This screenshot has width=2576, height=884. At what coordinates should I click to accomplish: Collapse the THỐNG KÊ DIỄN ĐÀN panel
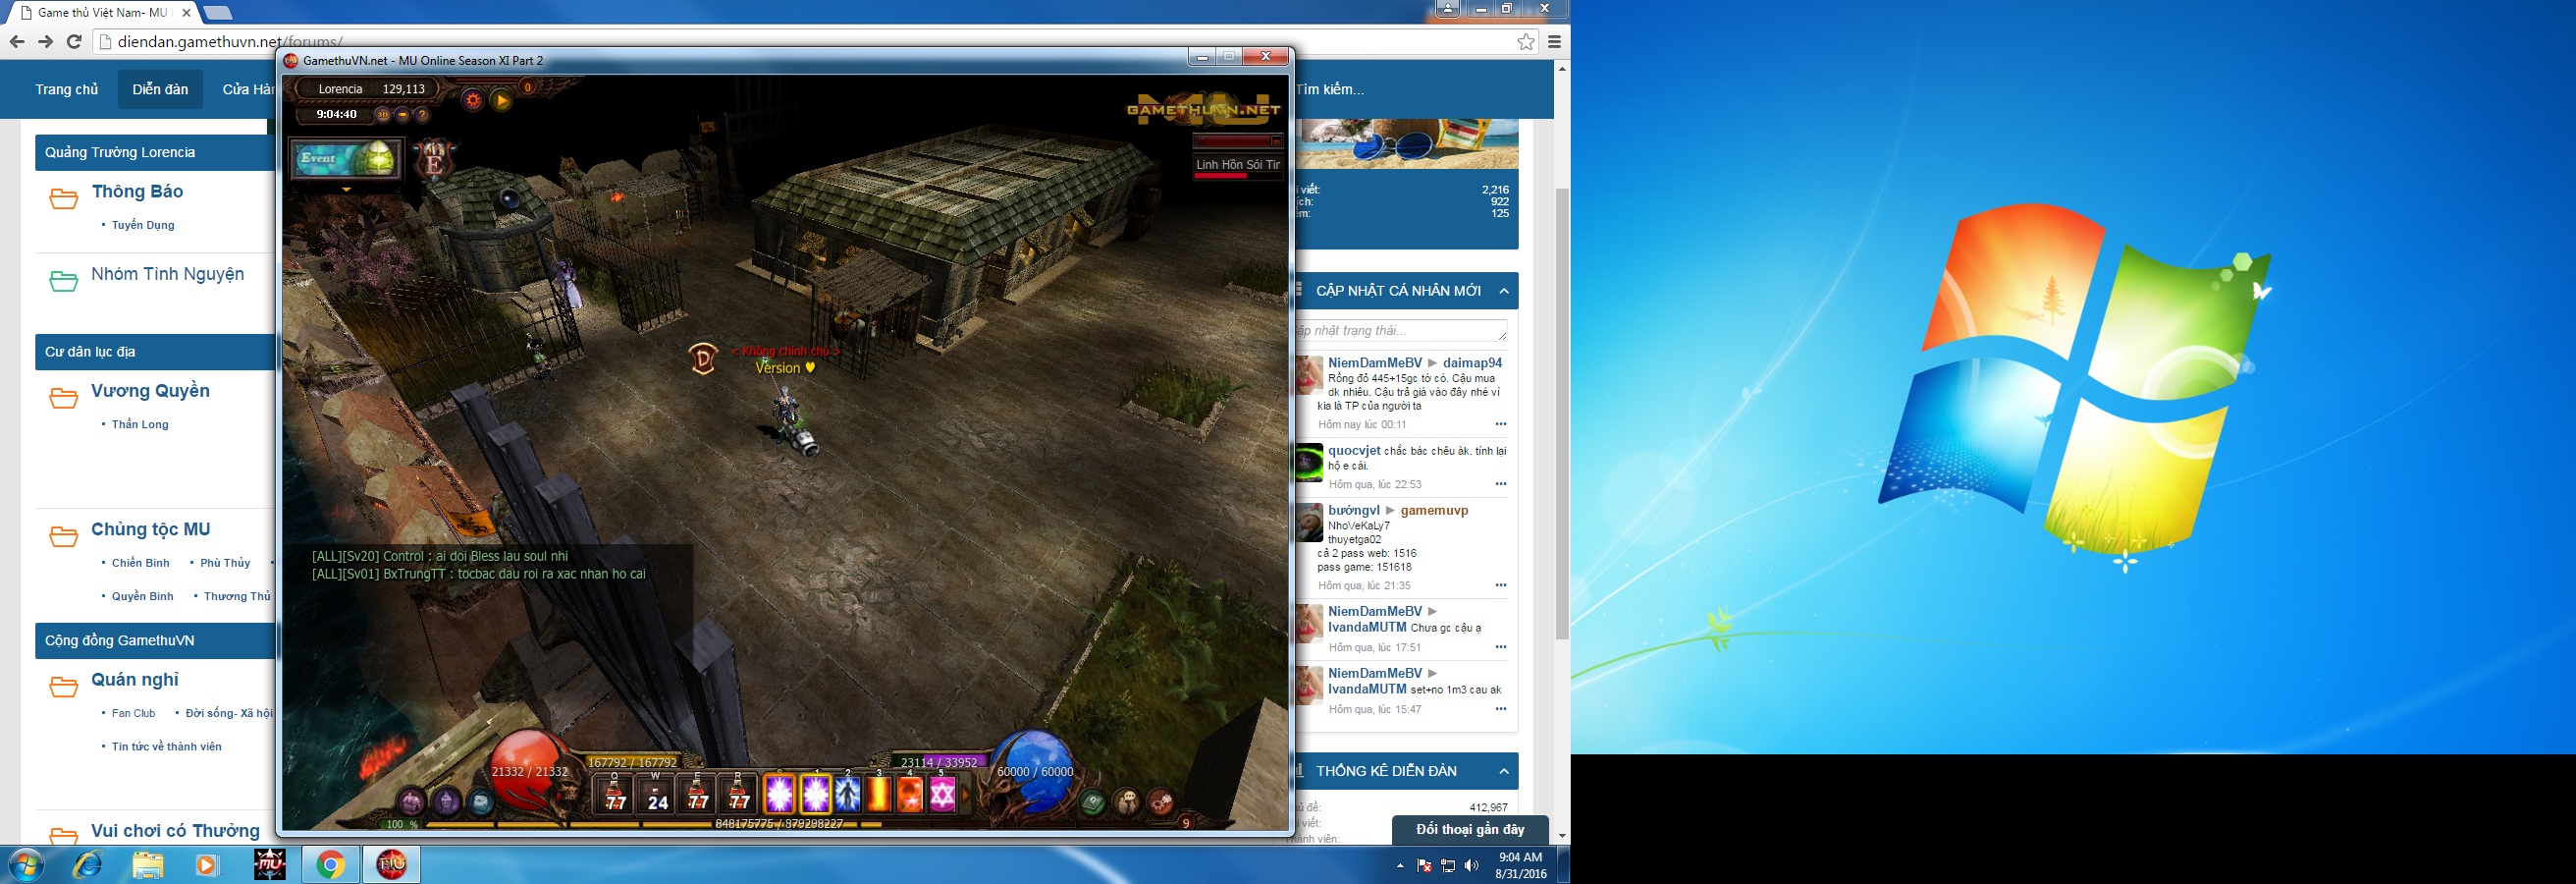coord(1504,771)
